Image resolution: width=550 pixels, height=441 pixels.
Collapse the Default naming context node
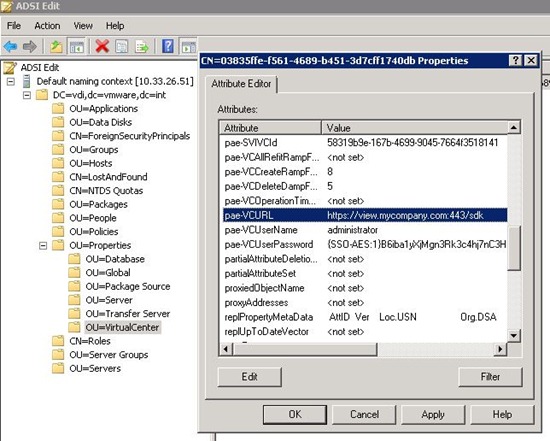(11, 81)
